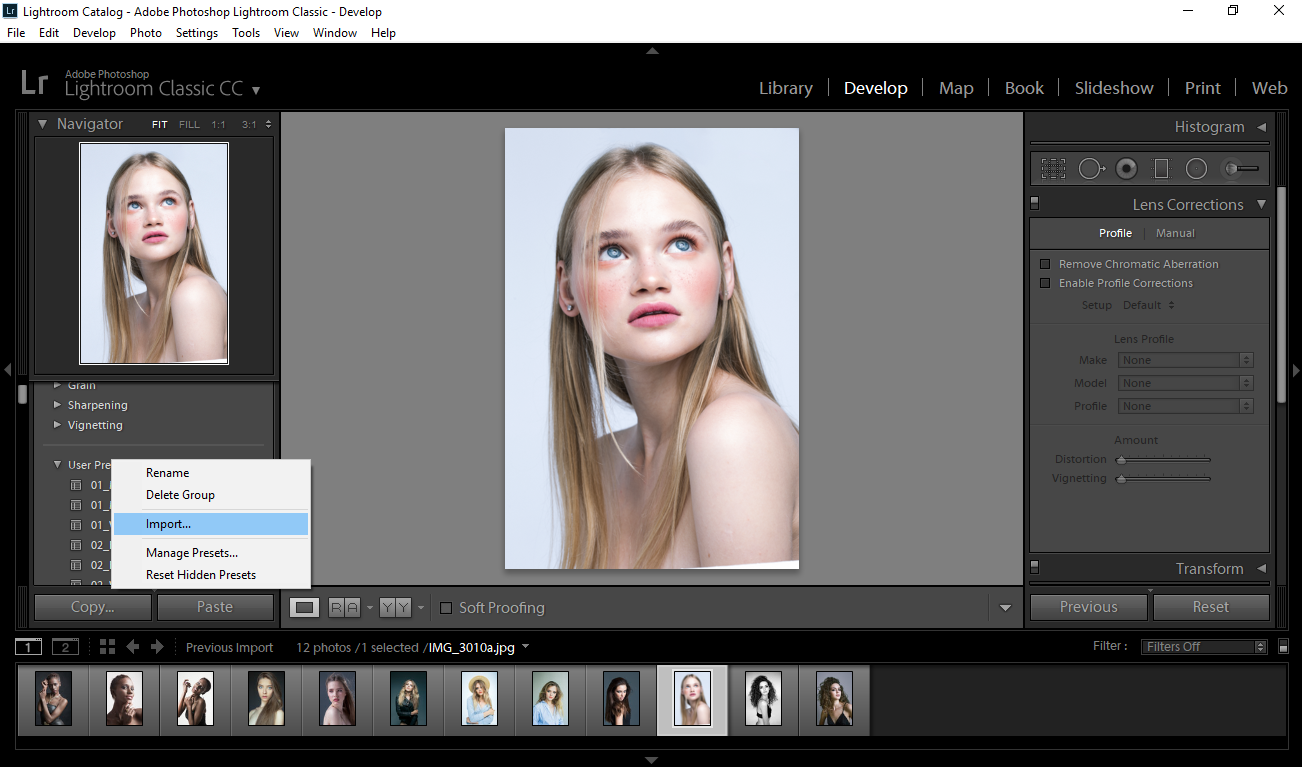The height and width of the screenshot is (767, 1302).
Task: Switch to the Library module
Action: (x=785, y=88)
